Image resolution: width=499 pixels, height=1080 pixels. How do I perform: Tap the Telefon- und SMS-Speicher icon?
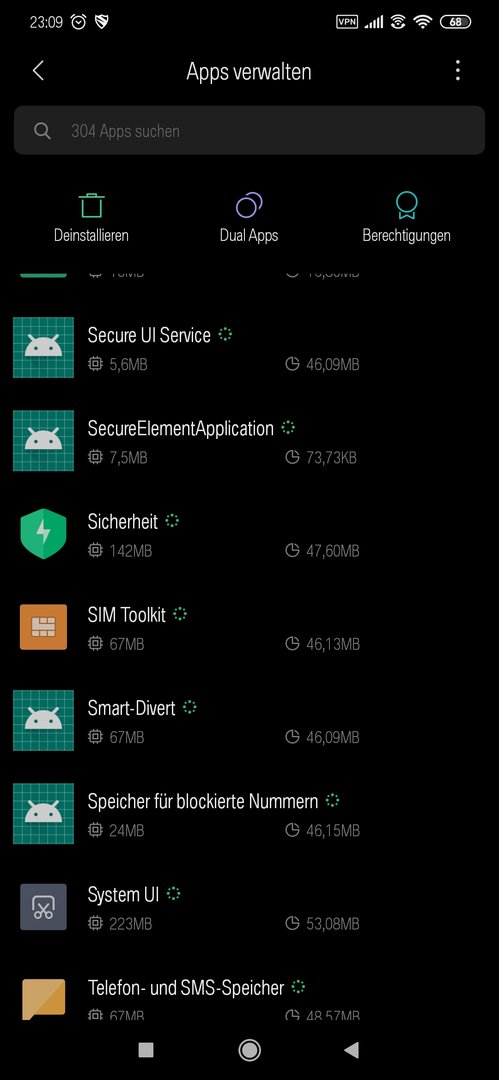pyautogui.click(x=43, y=999)
